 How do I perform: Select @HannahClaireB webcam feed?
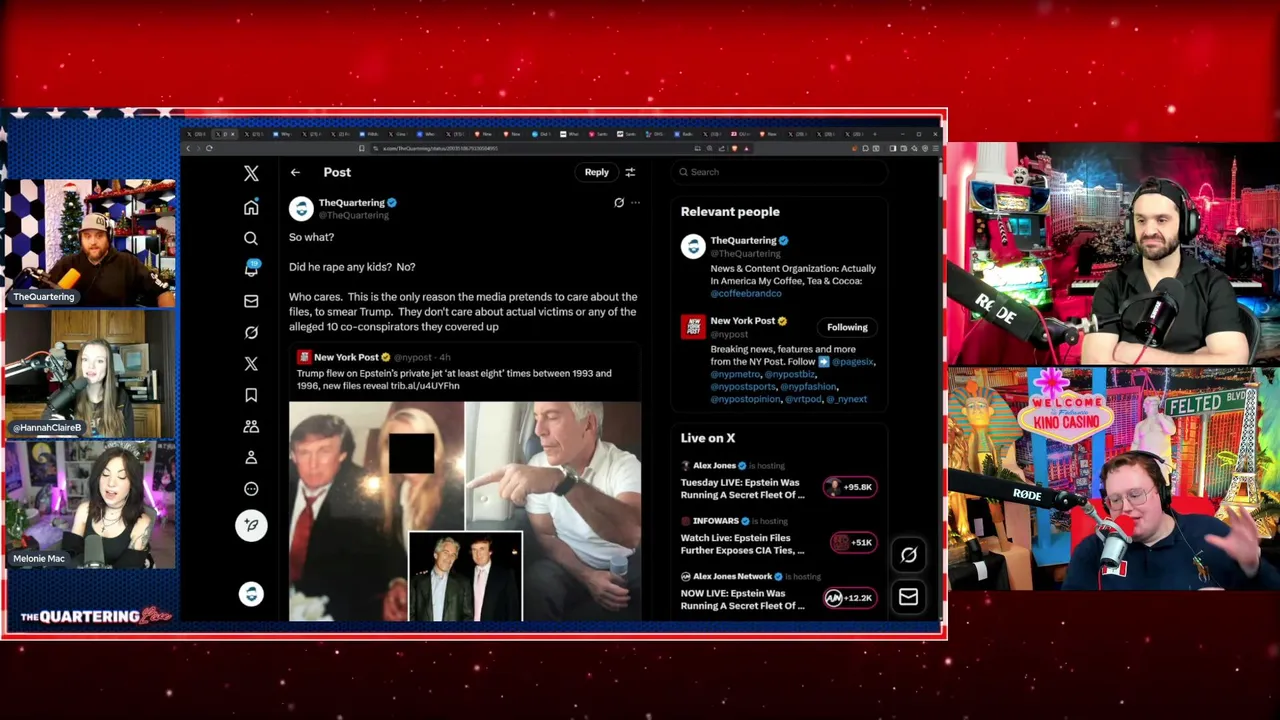[89, 374]
